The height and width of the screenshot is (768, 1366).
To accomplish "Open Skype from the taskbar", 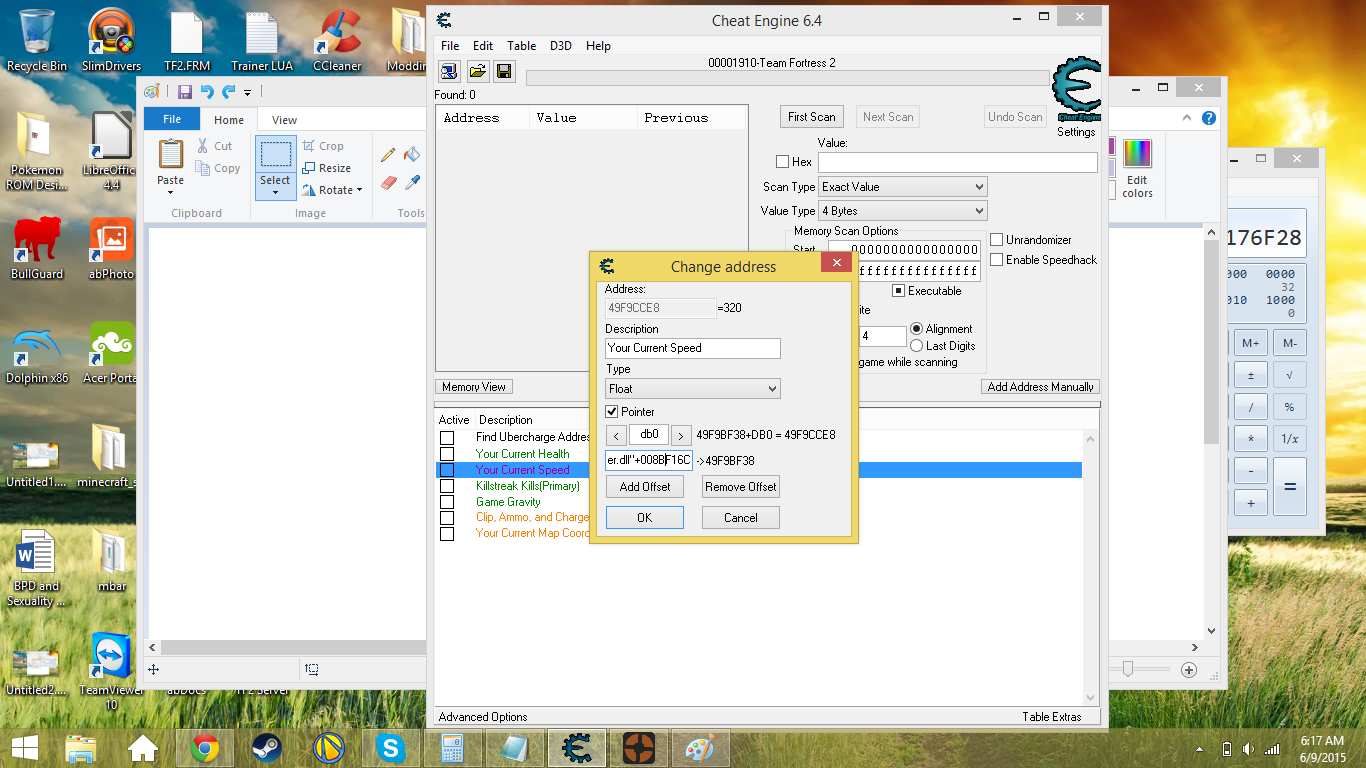I will [390, 748].
